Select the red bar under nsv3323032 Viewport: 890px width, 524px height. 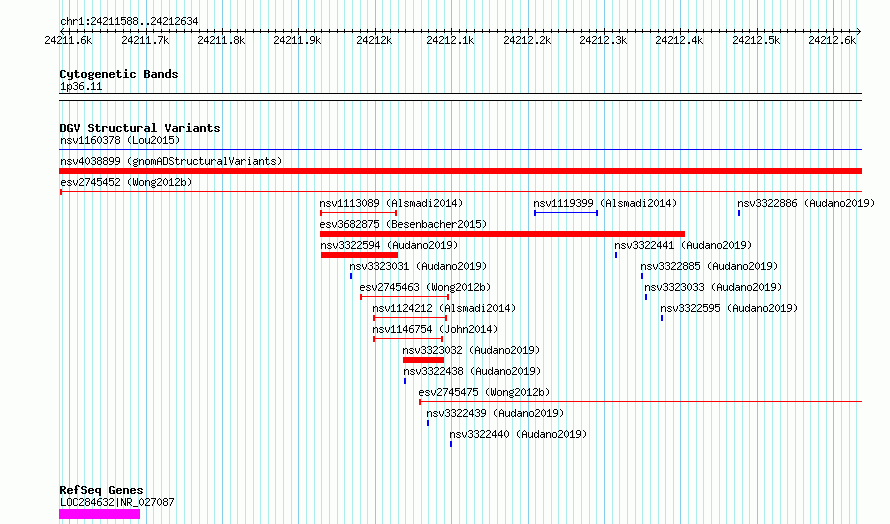pyautogui.click(x=423, y=360)
